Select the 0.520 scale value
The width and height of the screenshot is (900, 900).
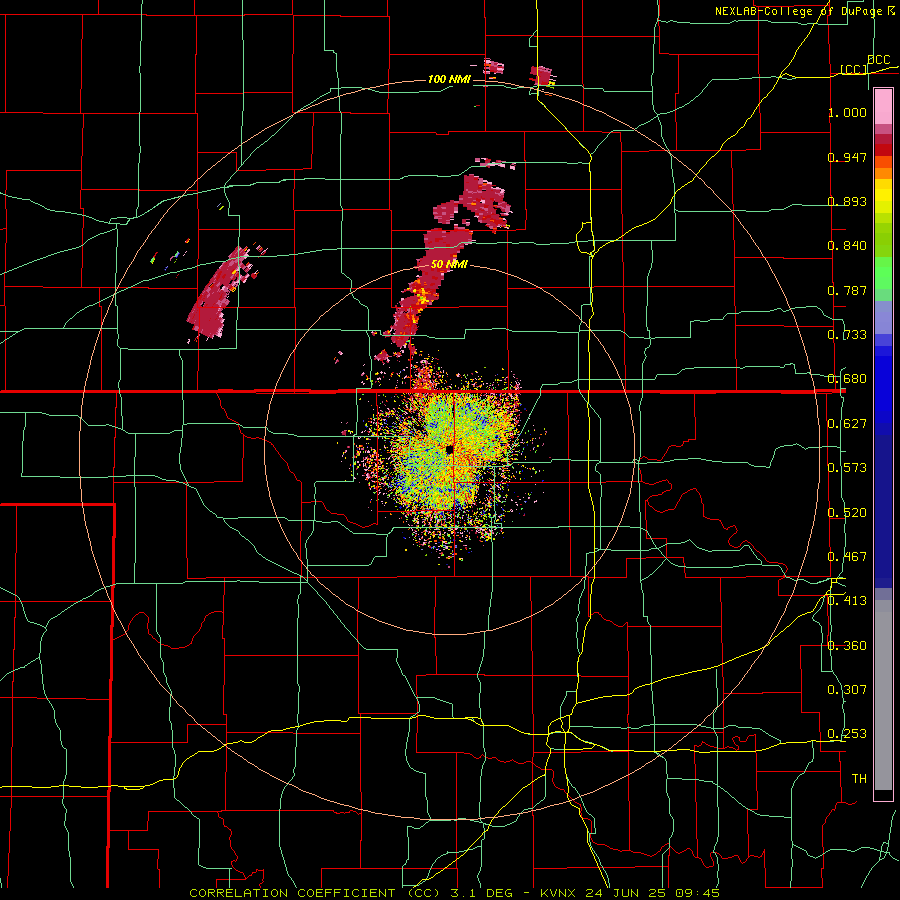[847, 513]
